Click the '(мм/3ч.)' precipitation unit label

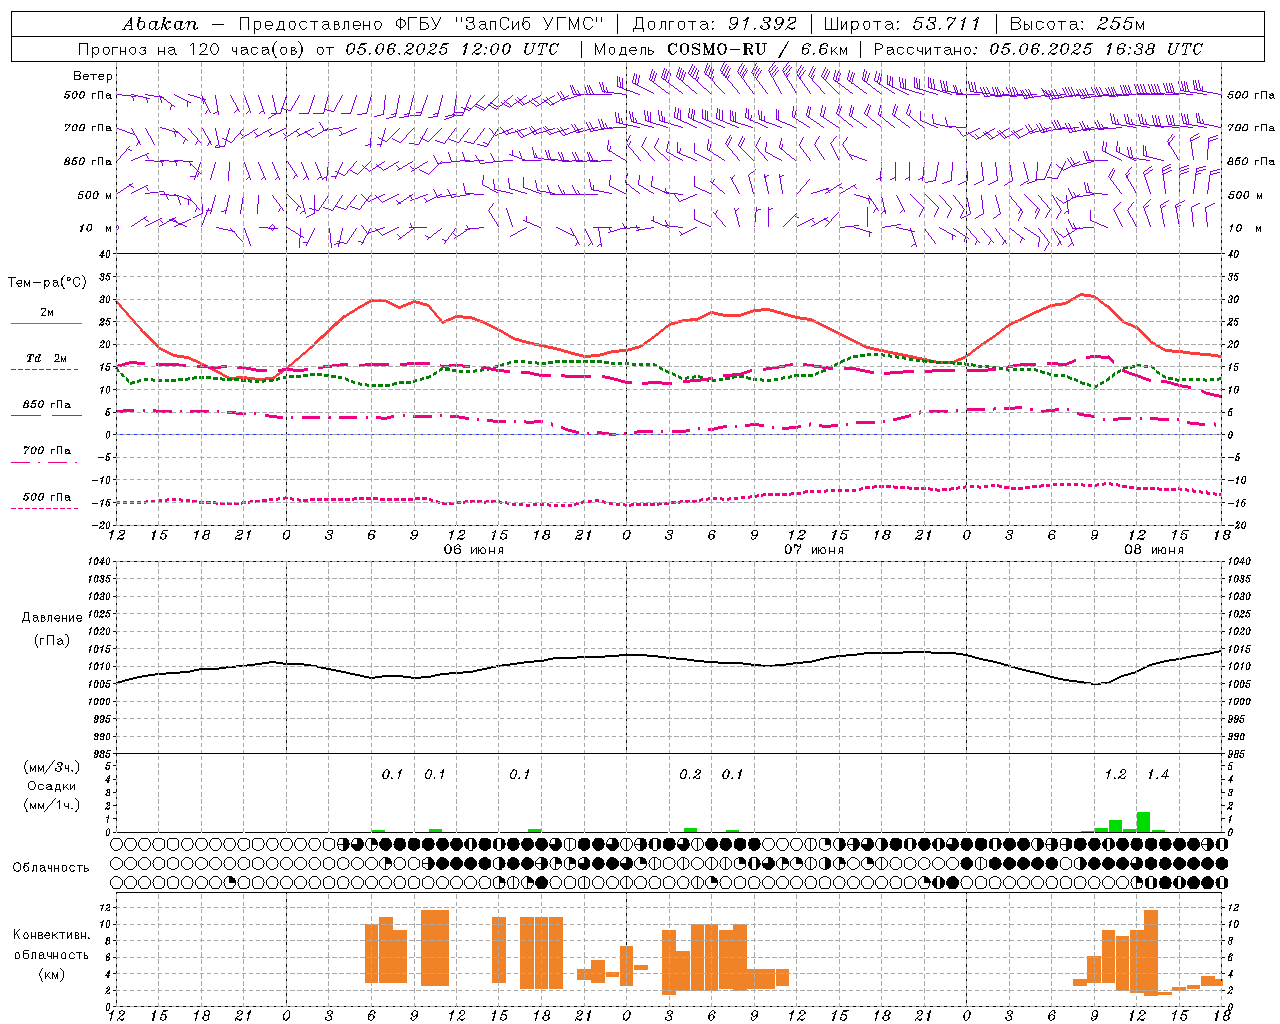[x=52, y=767]
